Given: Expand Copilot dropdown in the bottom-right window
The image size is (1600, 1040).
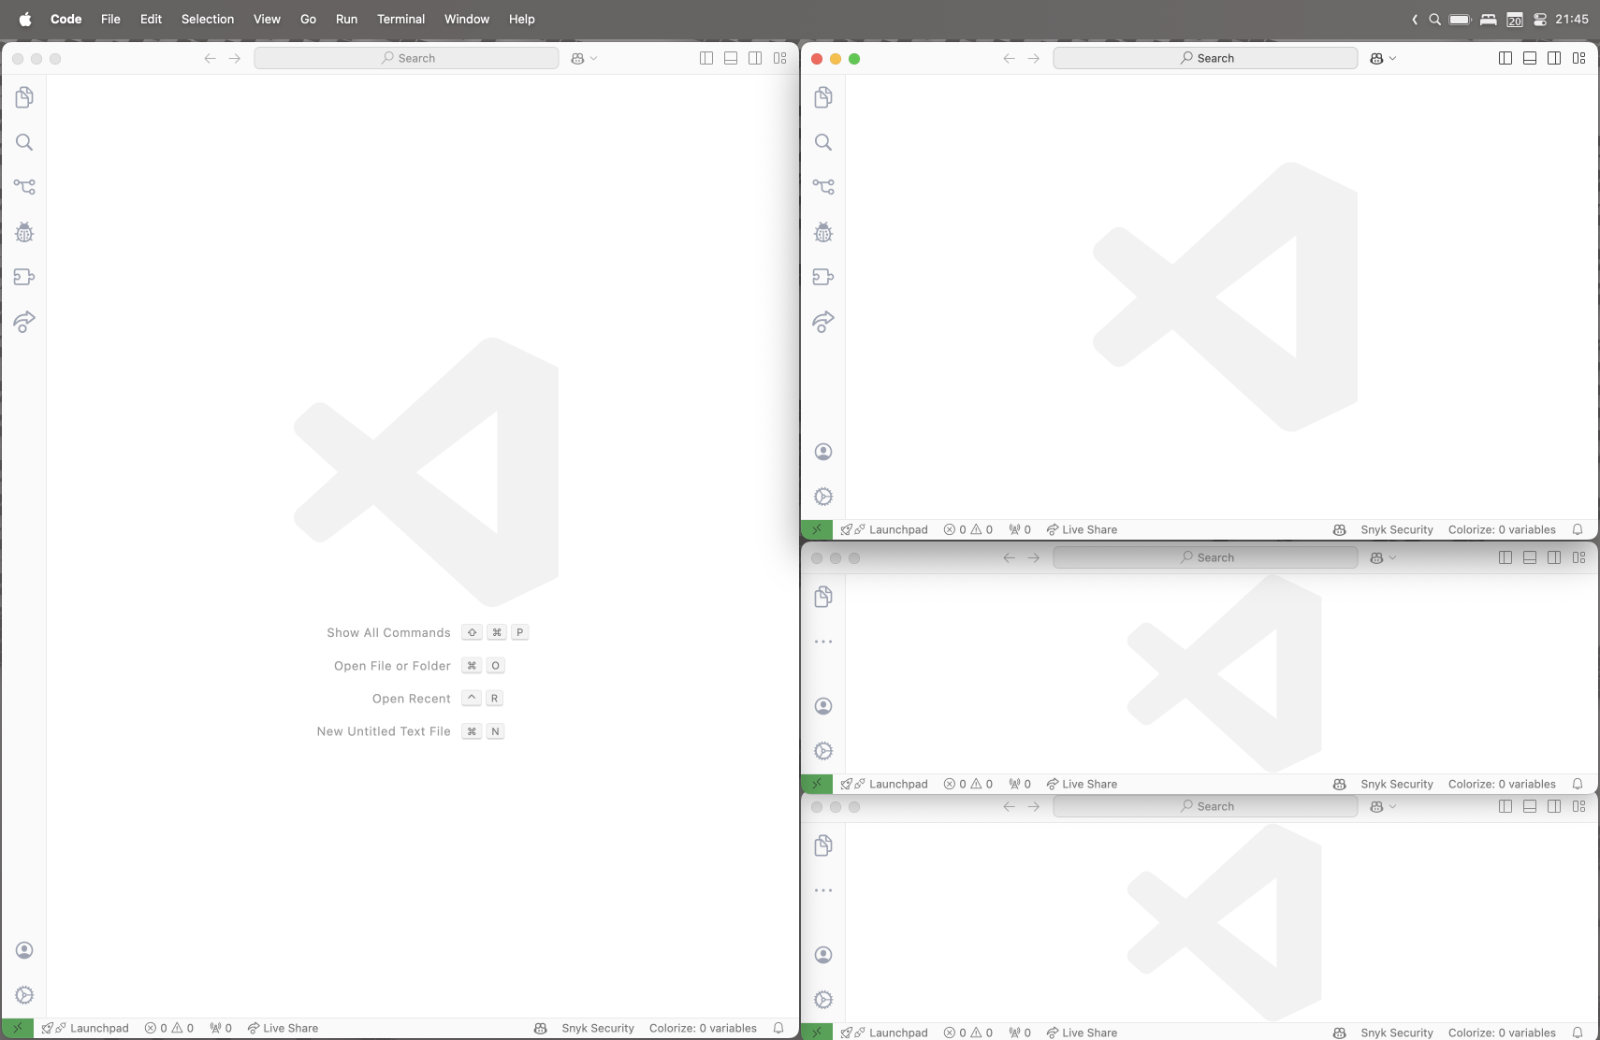Looking at the screenshot, I should pos(1392,807).
